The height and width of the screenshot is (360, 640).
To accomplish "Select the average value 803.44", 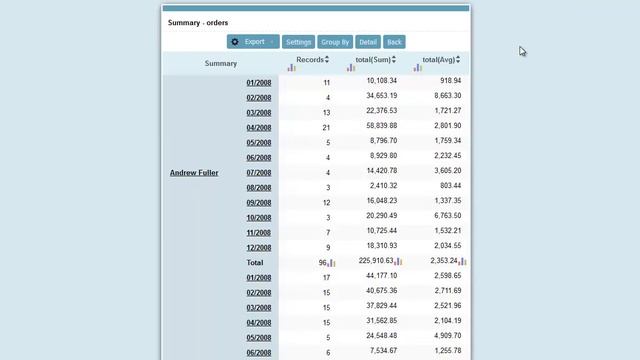I will tap(451, 186).
